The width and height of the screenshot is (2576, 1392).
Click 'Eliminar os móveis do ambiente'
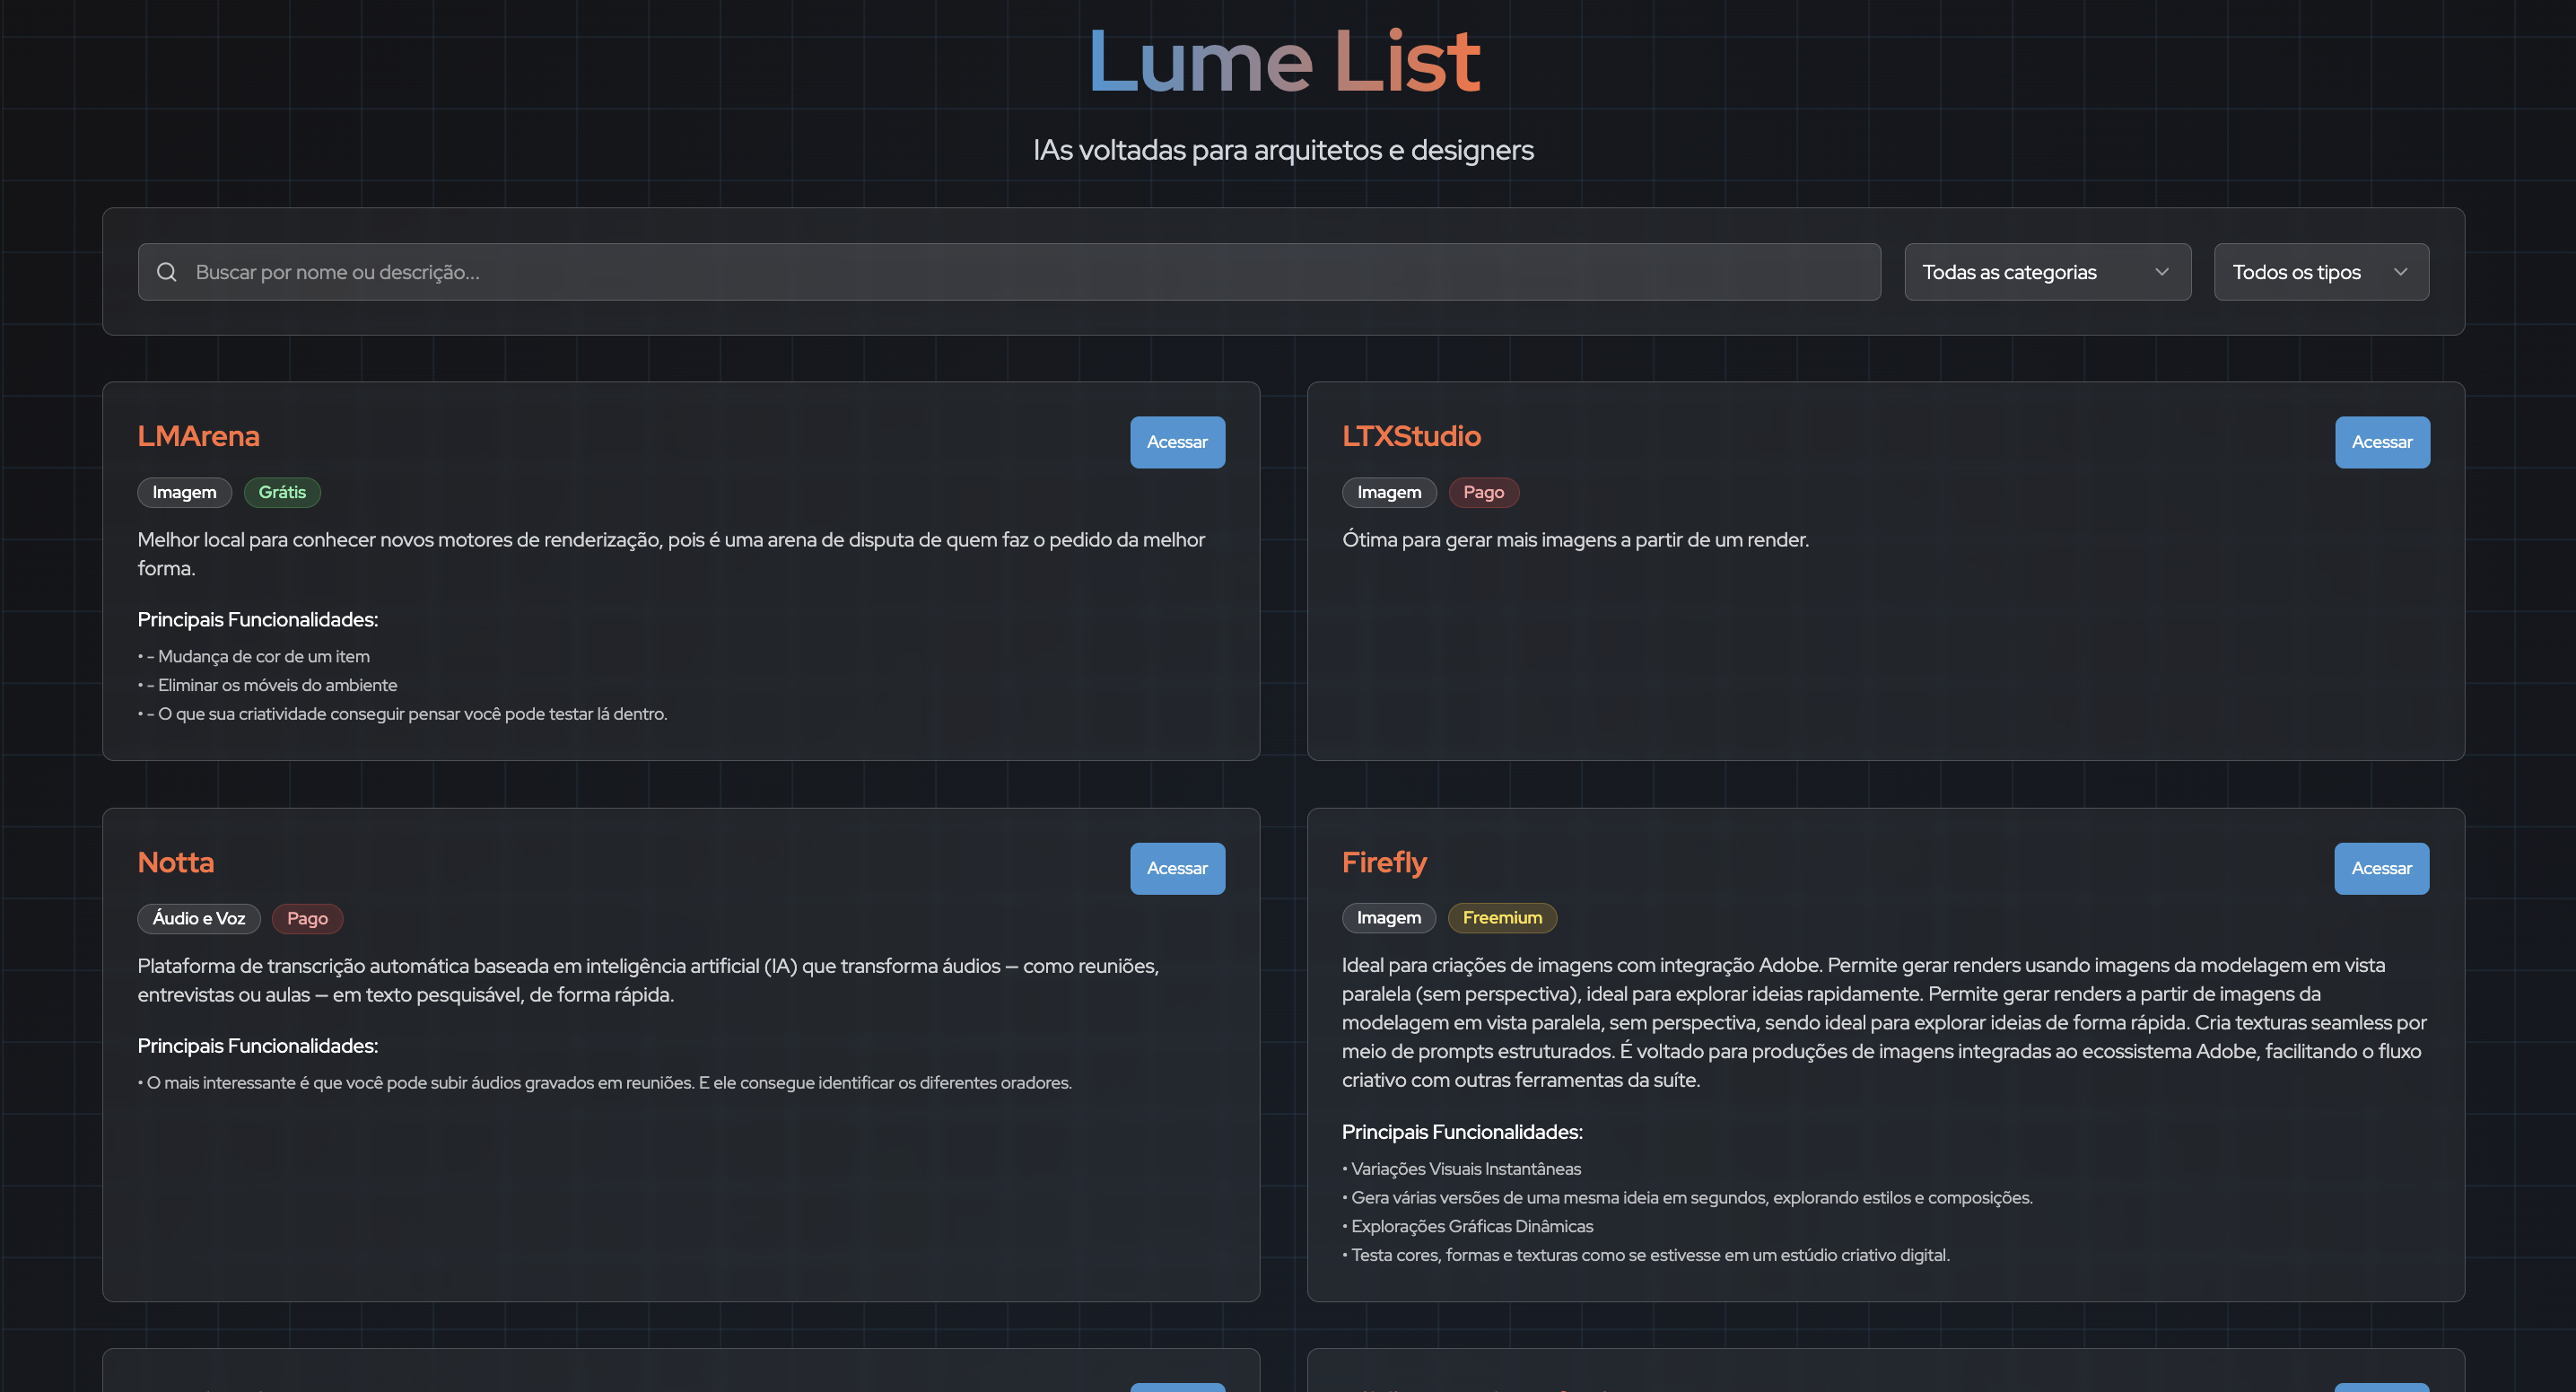point(277,685)
